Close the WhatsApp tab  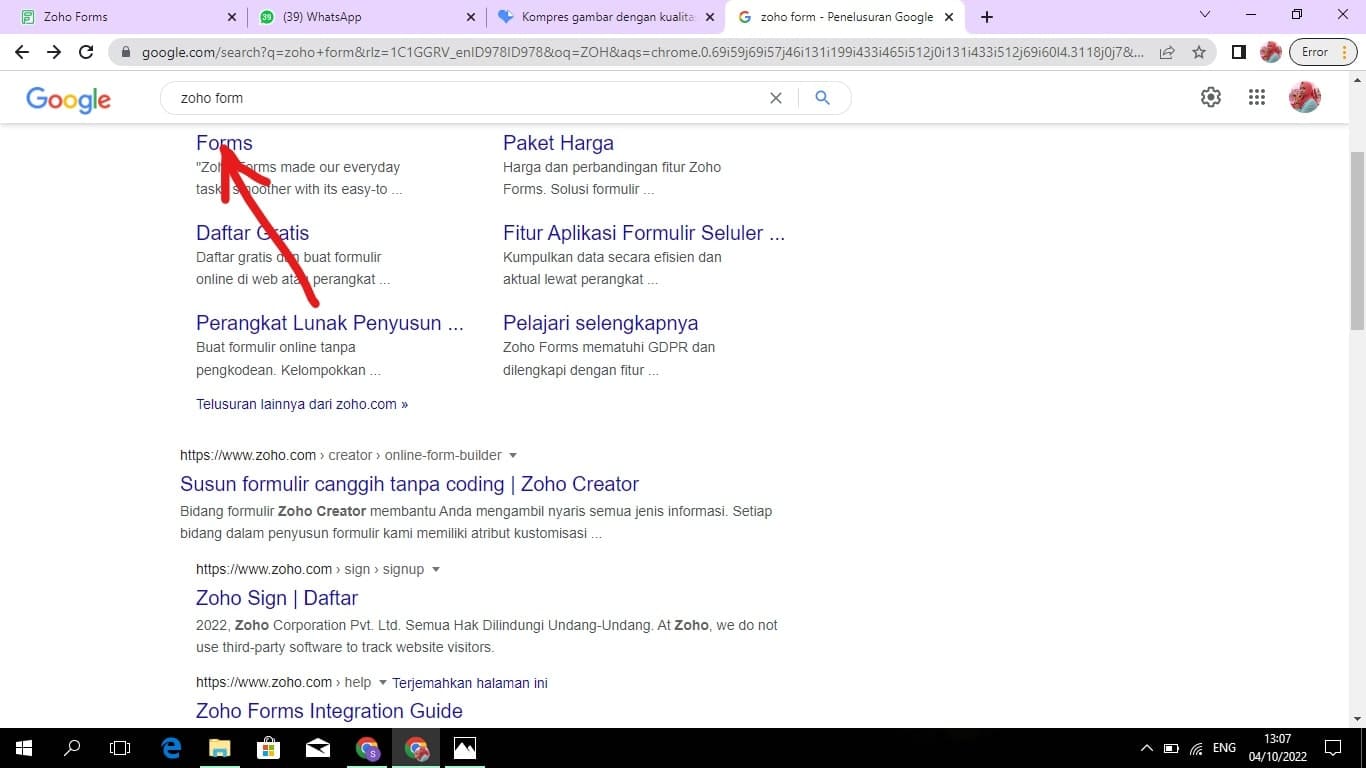tap(471, 17)
